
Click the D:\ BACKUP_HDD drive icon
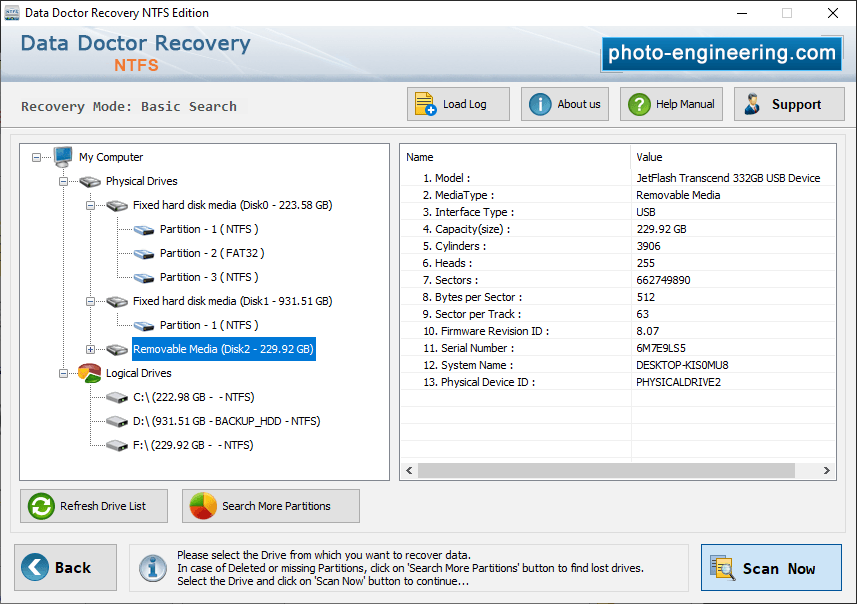coord(117,421)
